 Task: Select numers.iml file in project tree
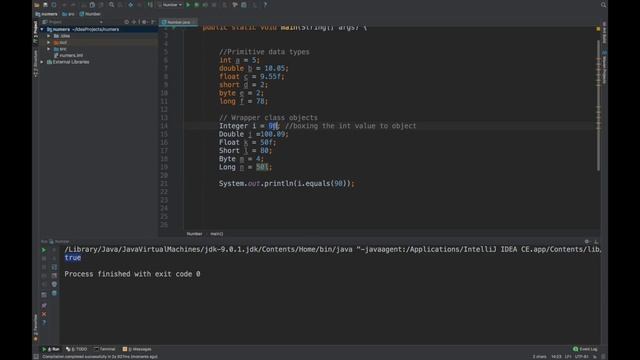[69, 56]
